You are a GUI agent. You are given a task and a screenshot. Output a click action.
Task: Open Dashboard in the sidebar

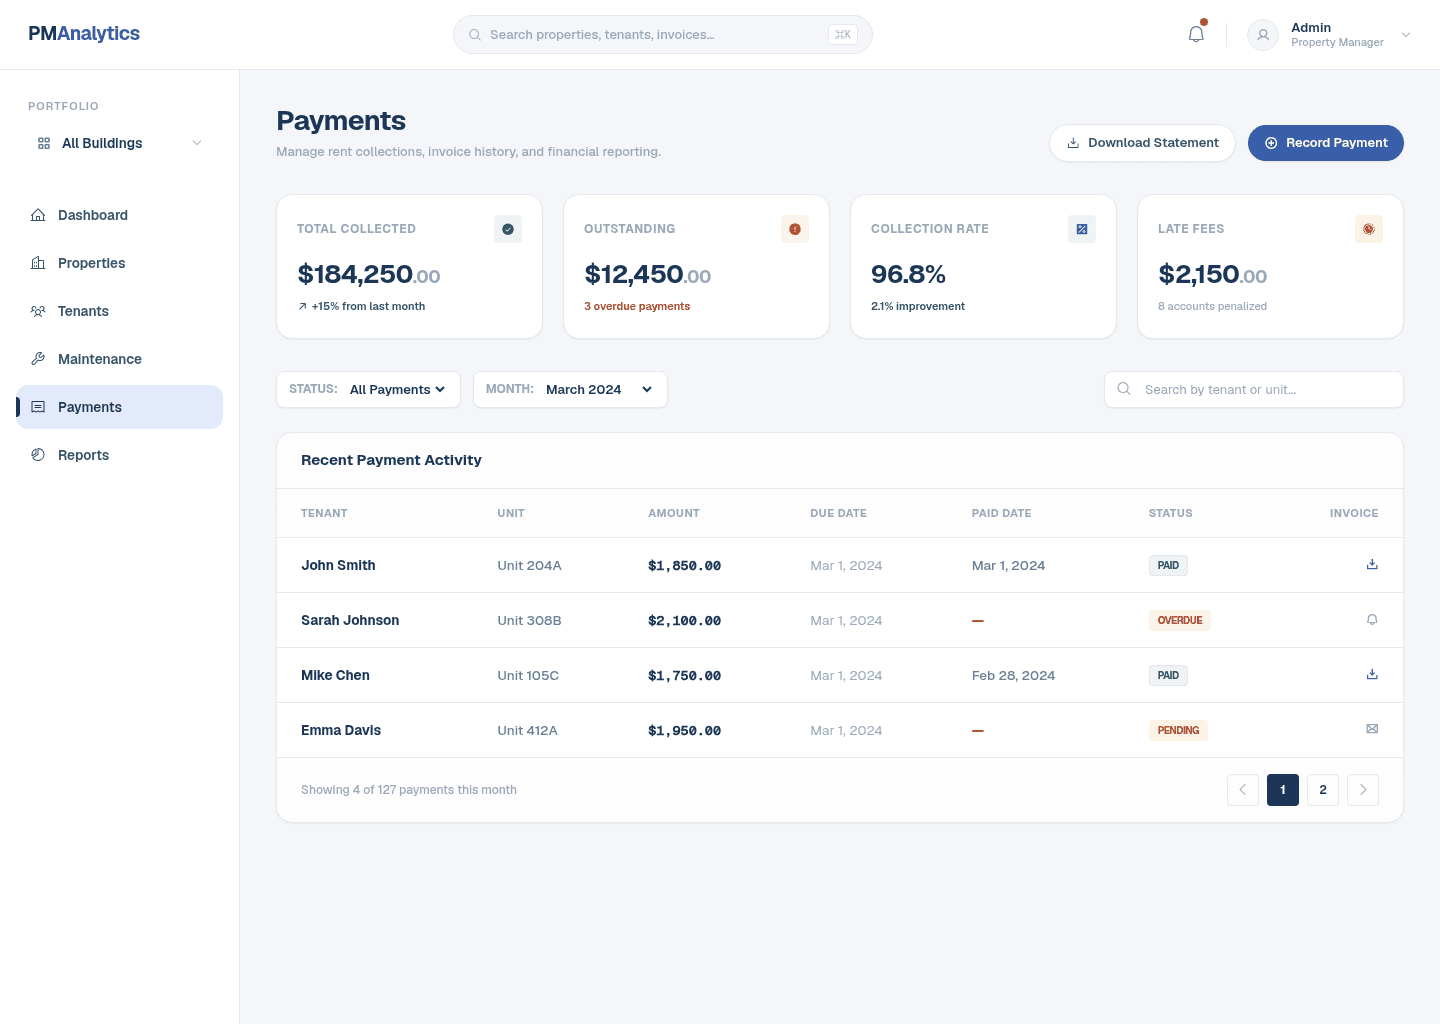click(x=120, y=215)
